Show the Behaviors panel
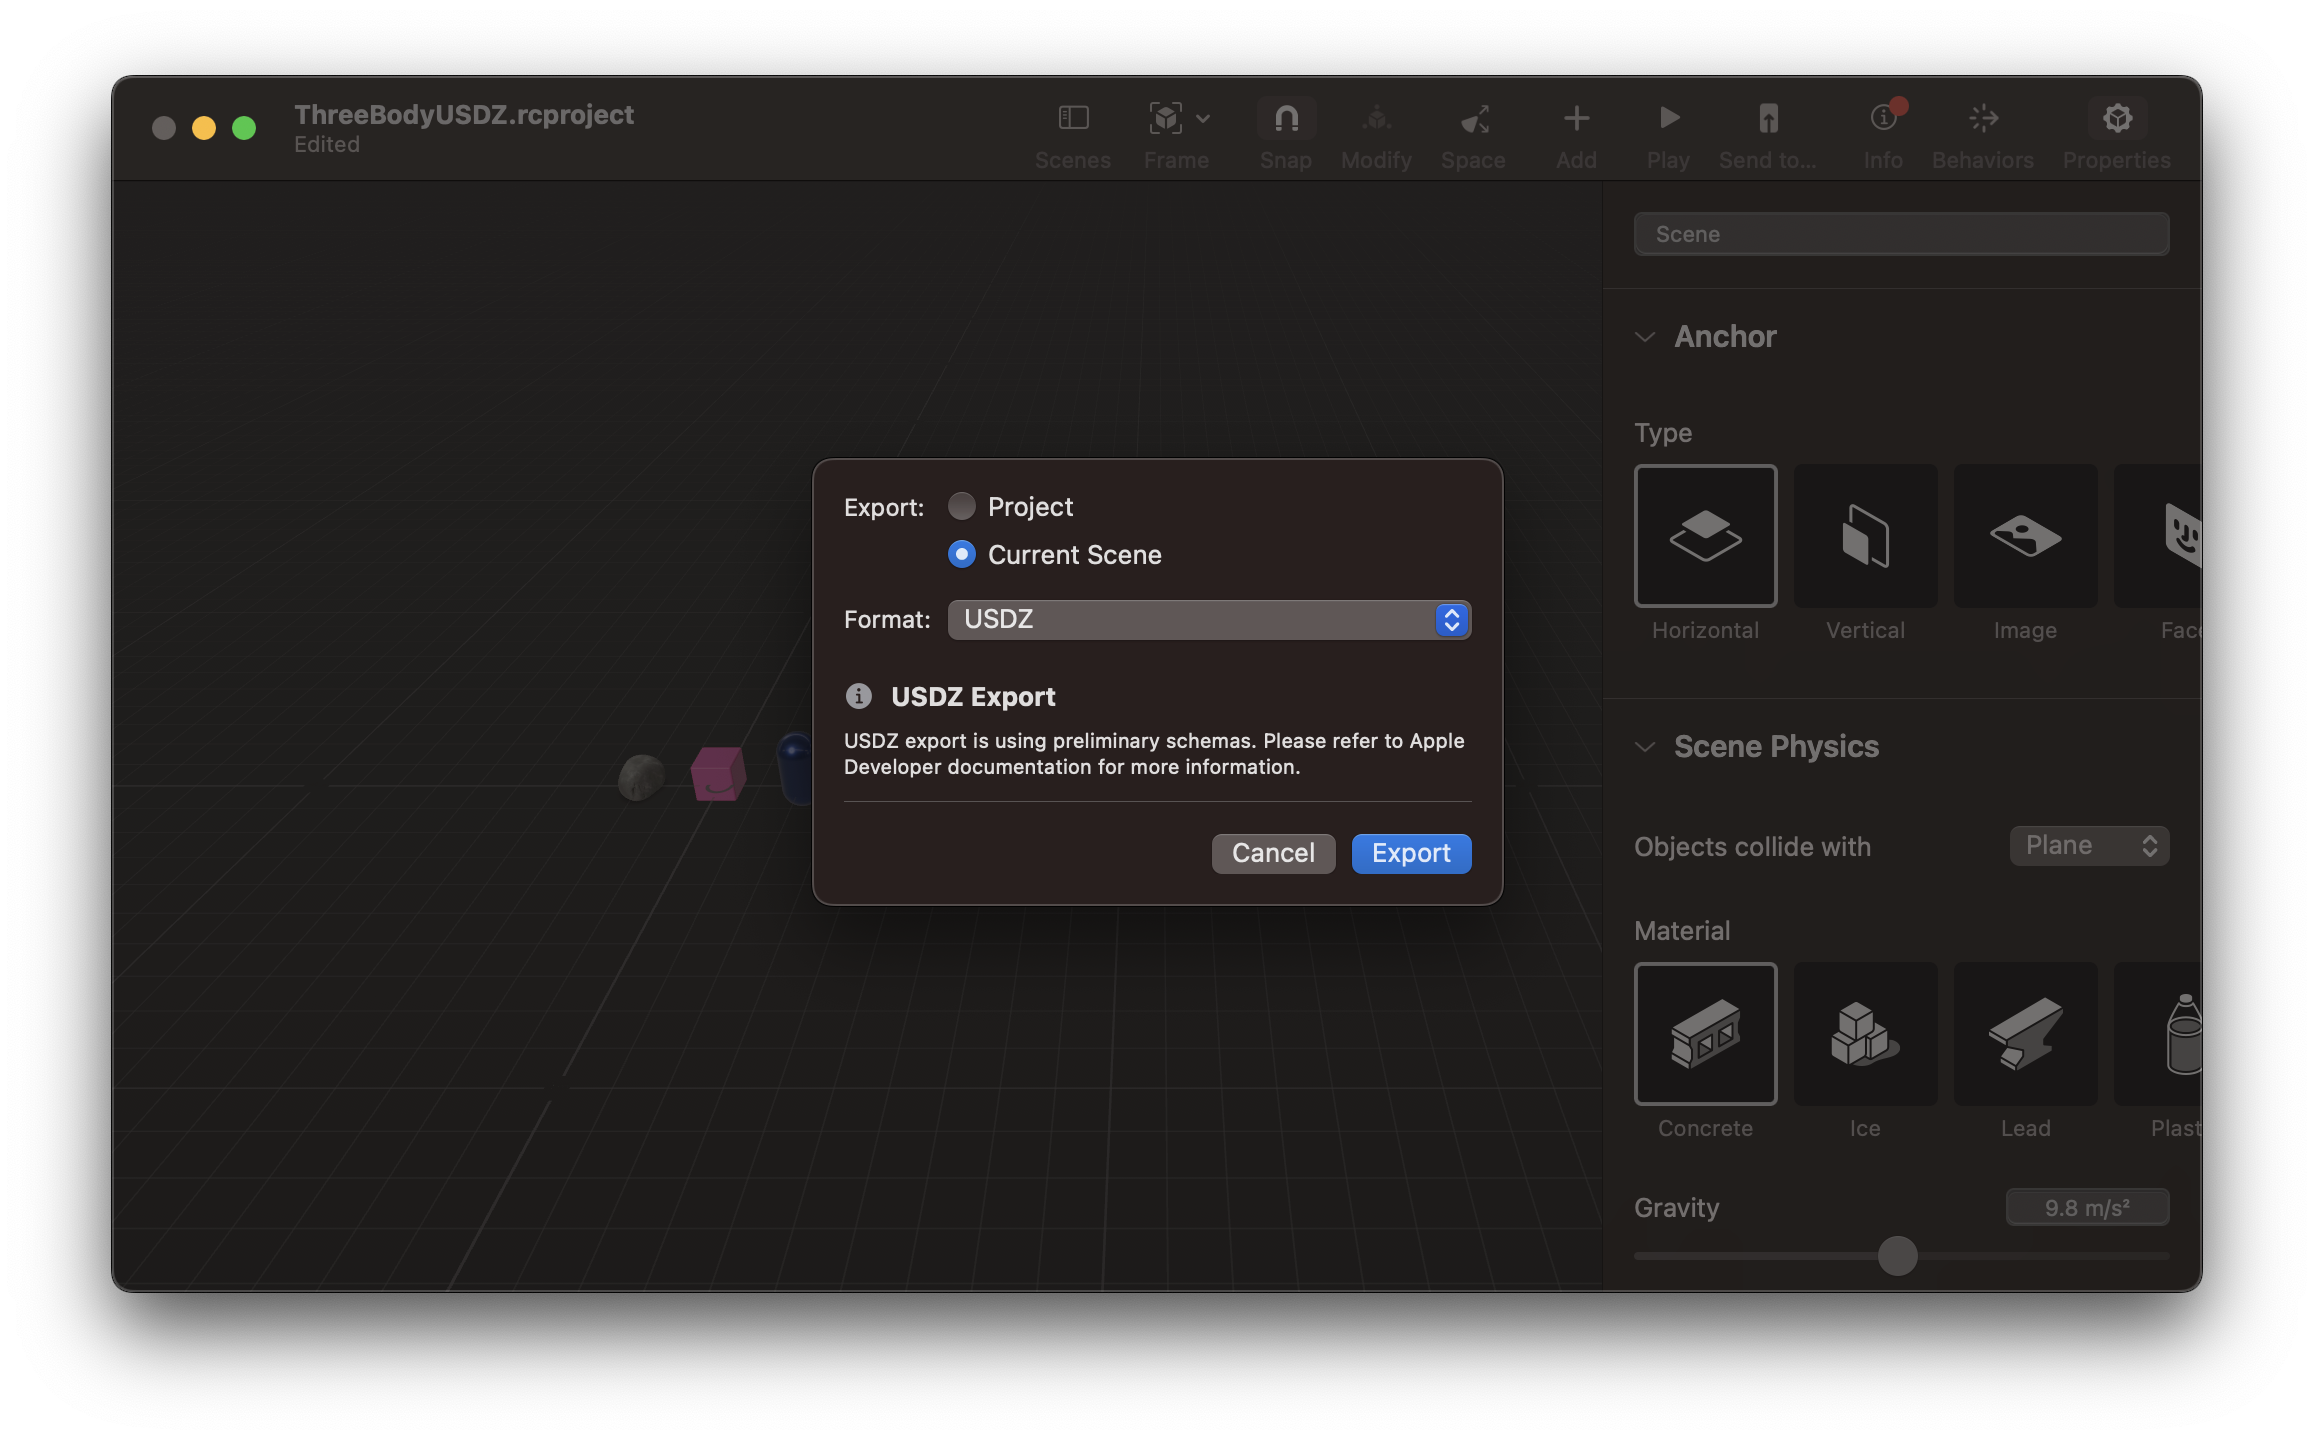2314x1440 pixels. (1983, 119)
